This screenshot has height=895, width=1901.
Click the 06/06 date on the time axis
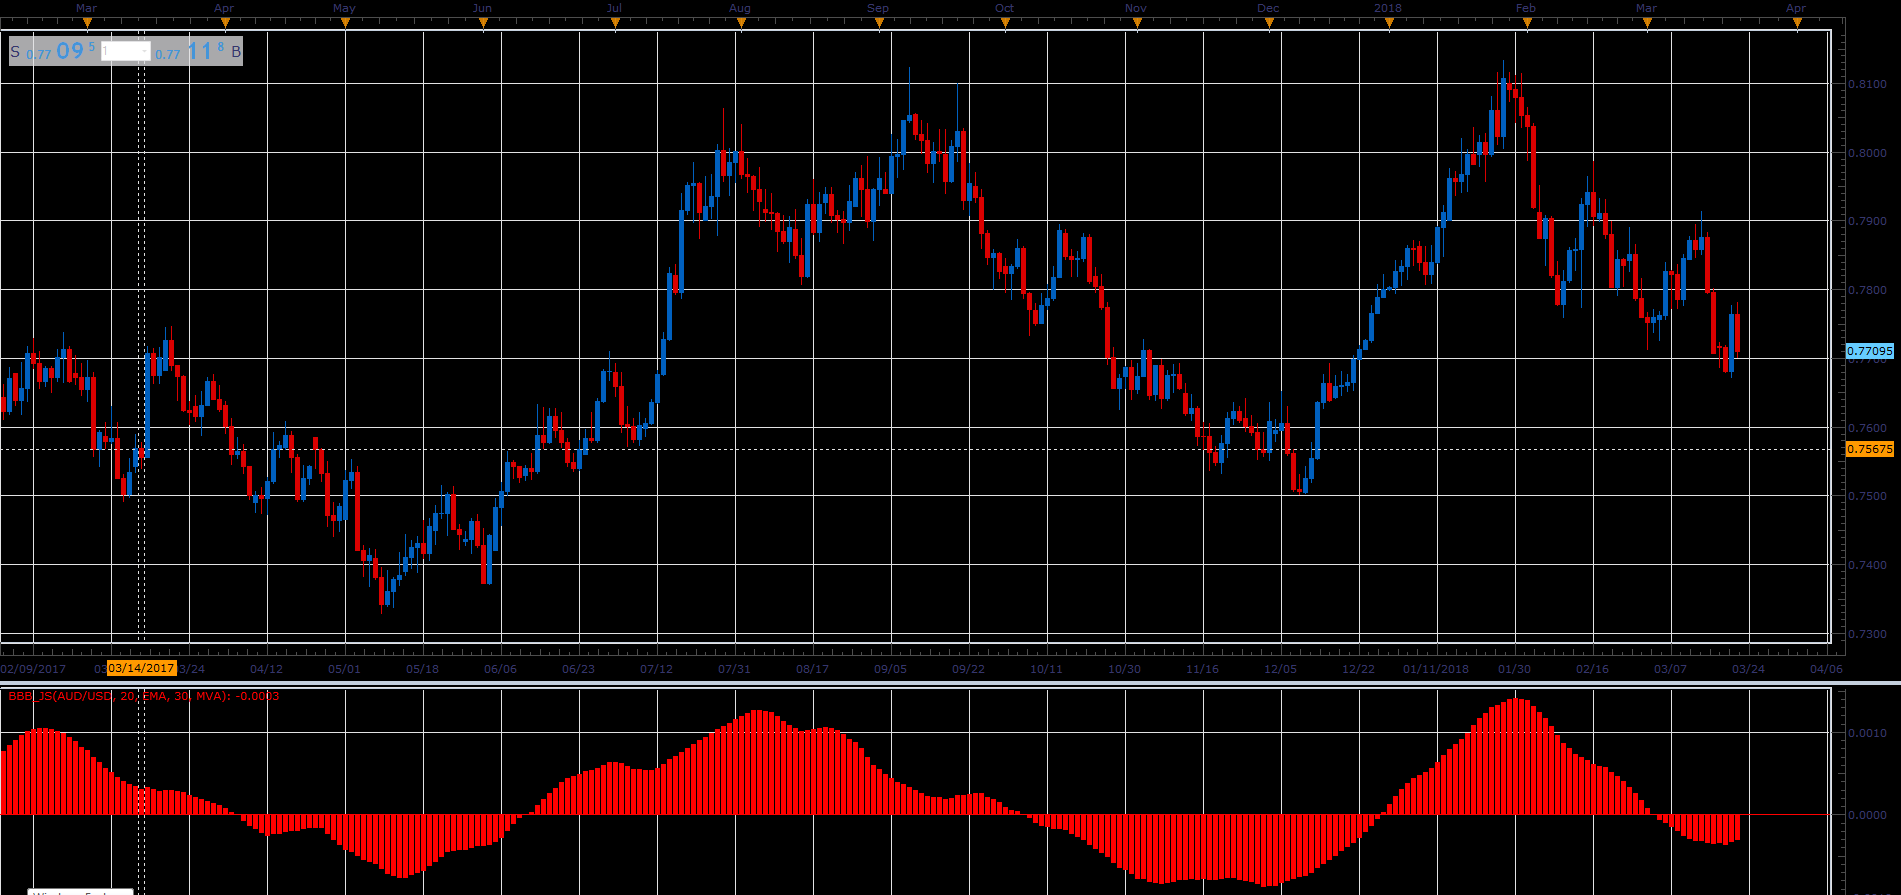[500, 669]
